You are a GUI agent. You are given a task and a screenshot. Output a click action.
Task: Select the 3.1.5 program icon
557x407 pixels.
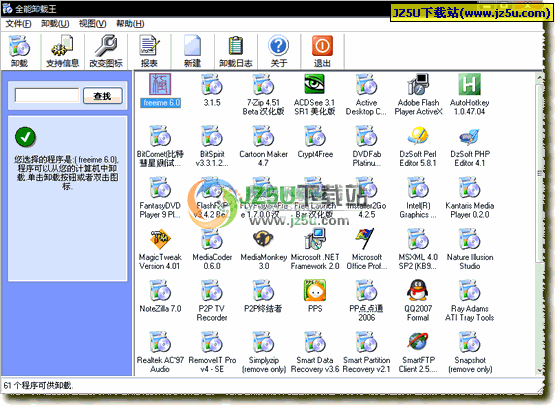[212, 84]
